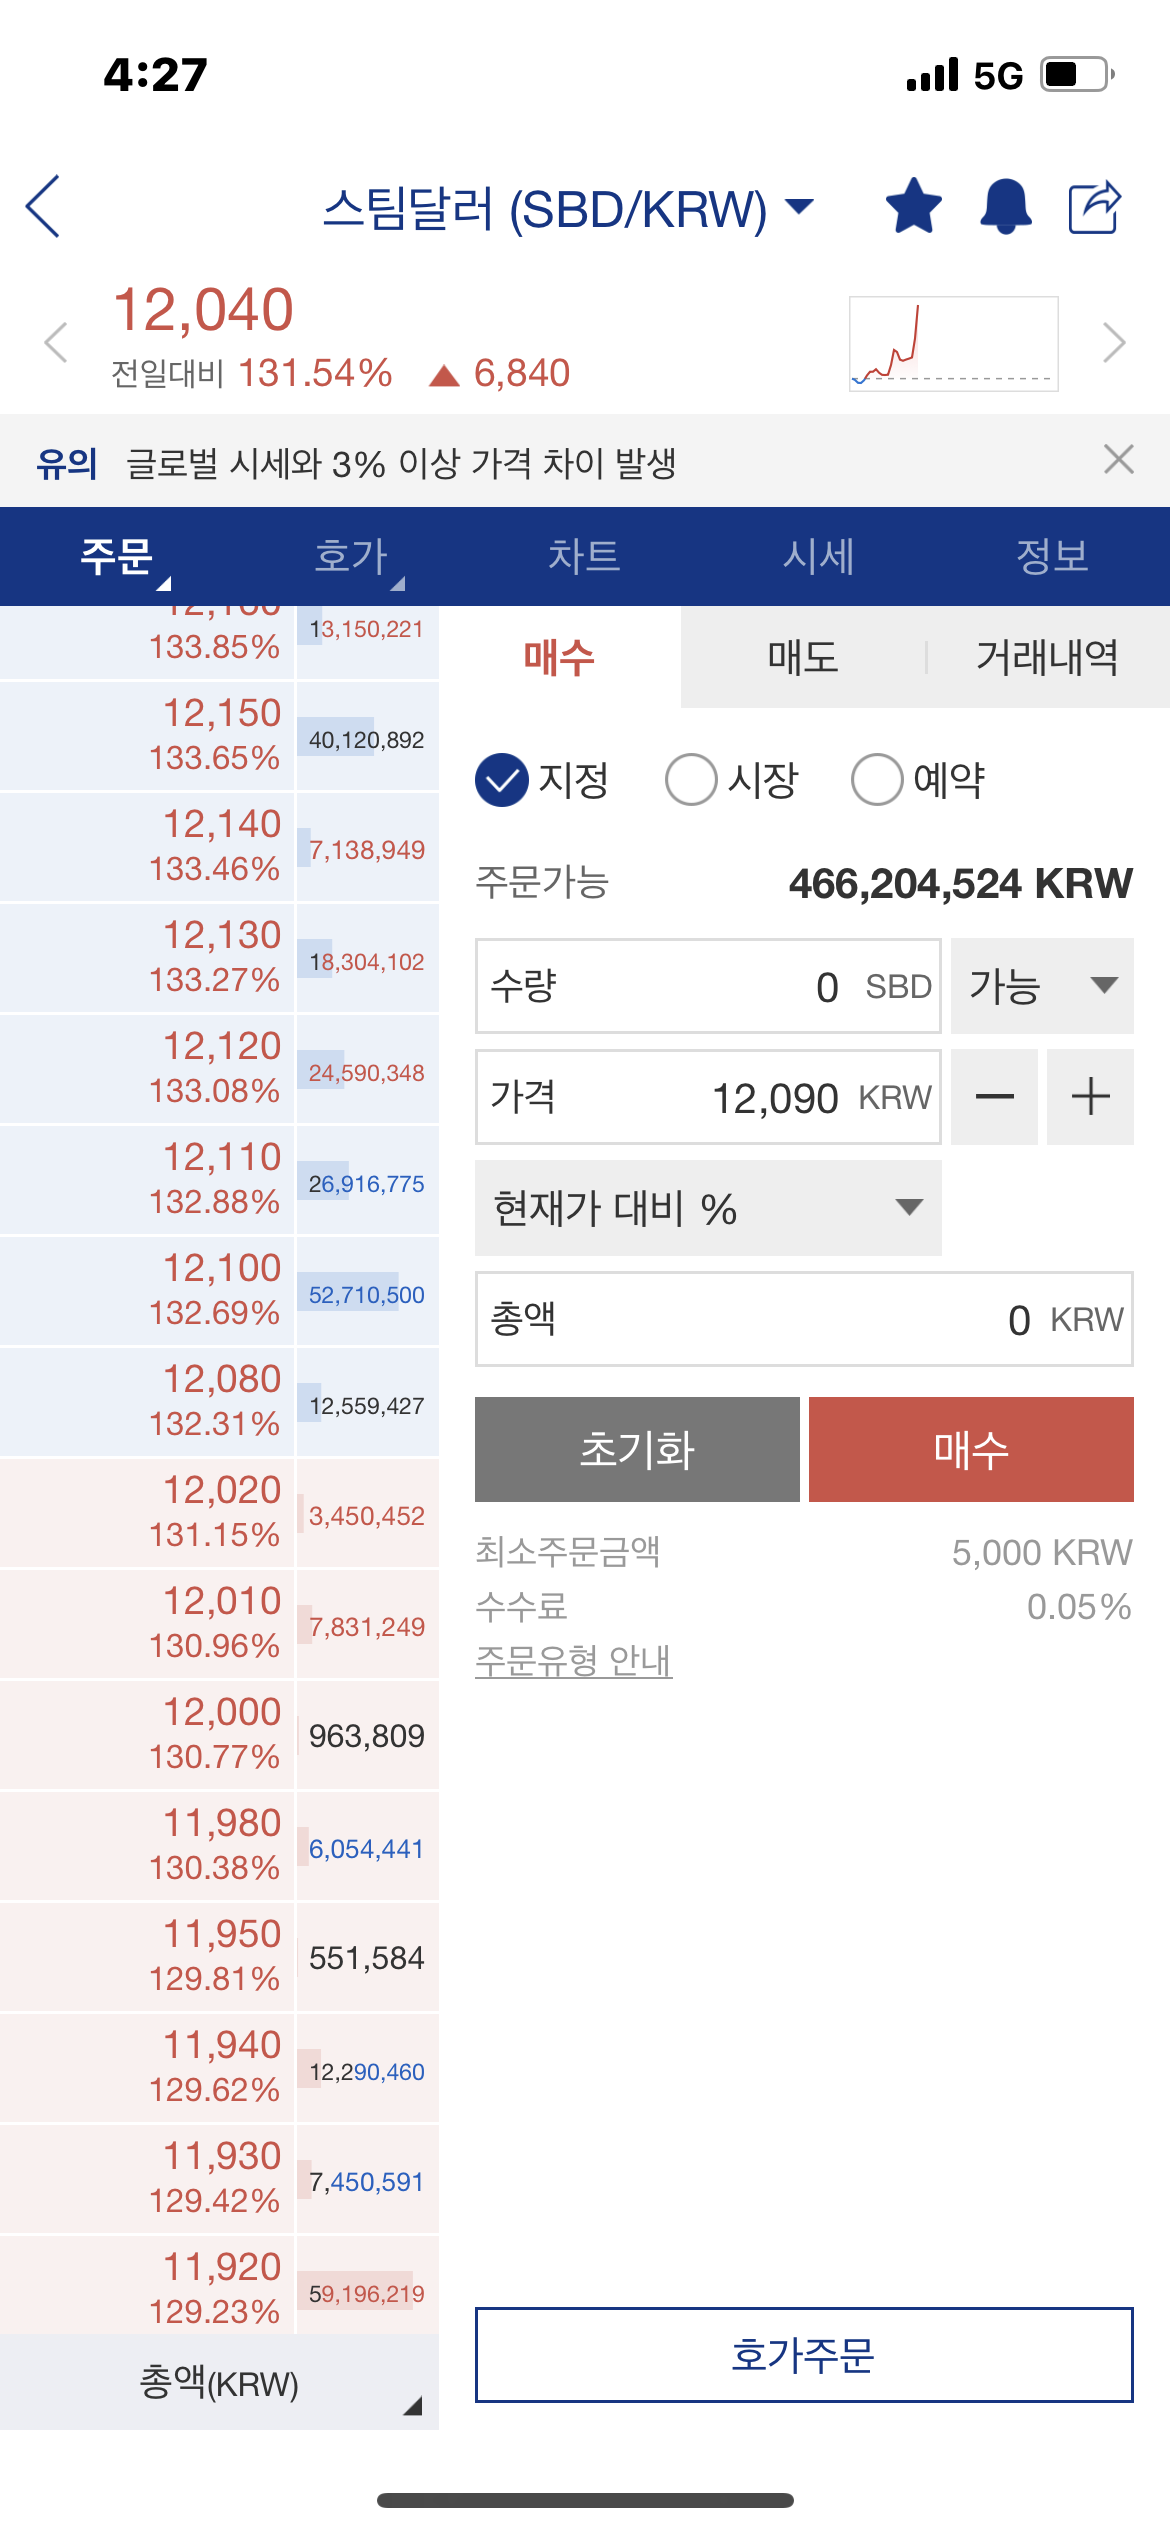Dismiss the 유의 warning banner

[x=1118, y=460]
